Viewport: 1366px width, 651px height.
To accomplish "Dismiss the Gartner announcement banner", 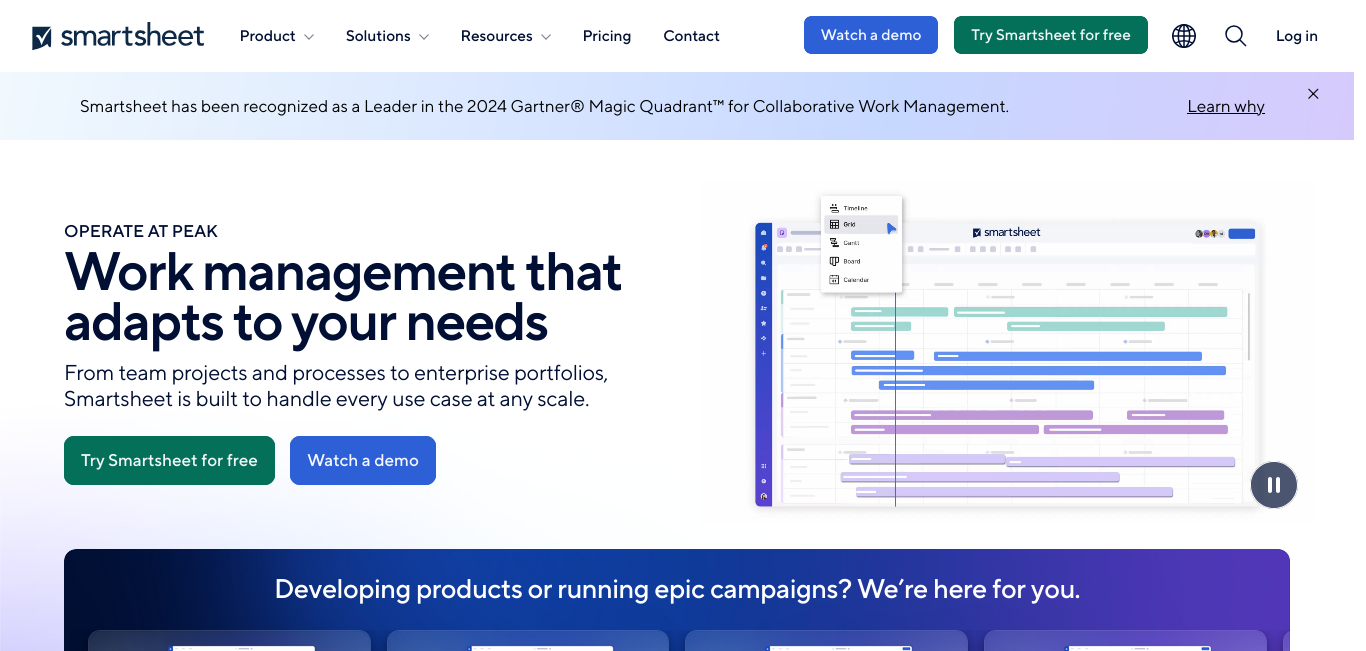I will 1313,94.
